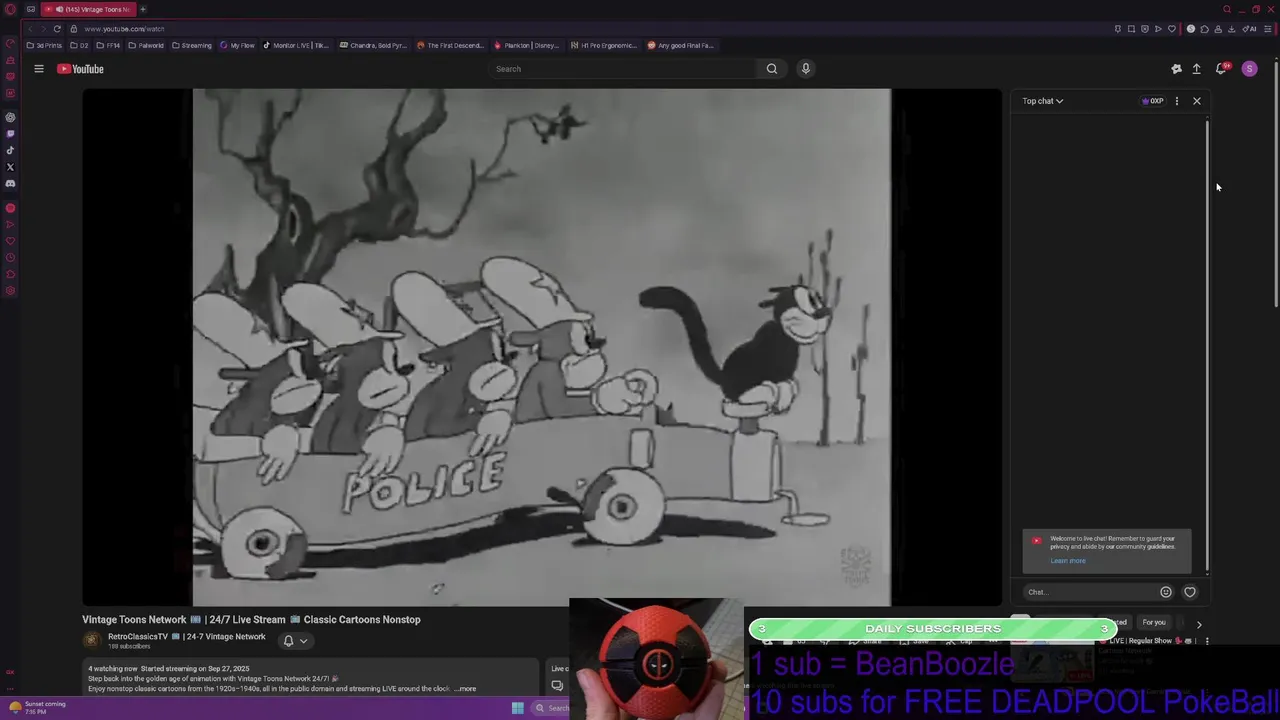Click the police cartoon video player
Viewport: 1280px width, 720px height.
pyautogui.click(x=541, y=347)
